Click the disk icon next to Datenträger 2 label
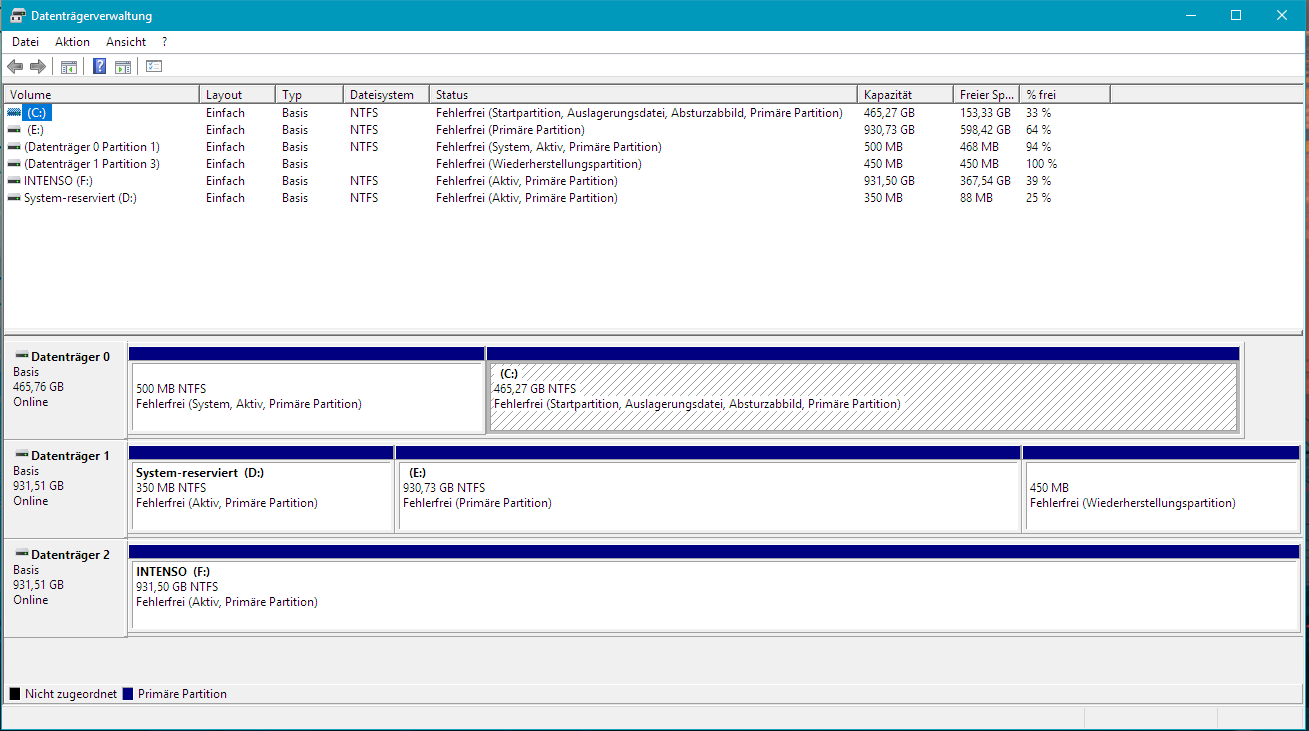 (x=21, y=554)
